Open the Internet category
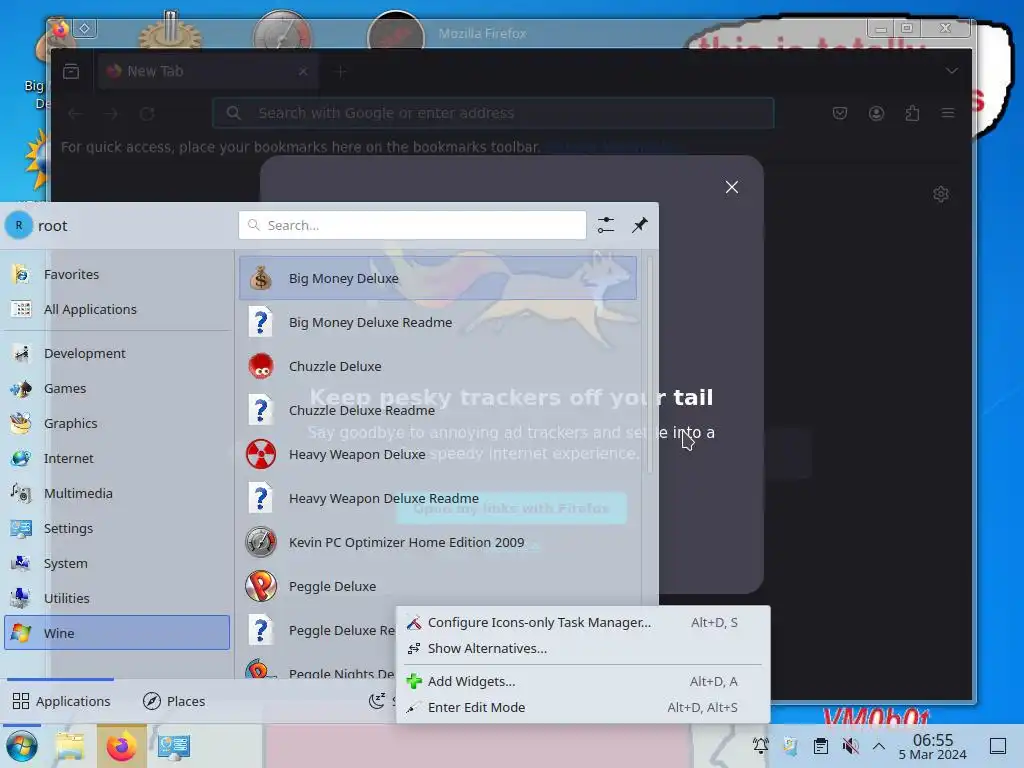Image resolution: width=1024 pixels, height=768 pixels. pos(117,458)
